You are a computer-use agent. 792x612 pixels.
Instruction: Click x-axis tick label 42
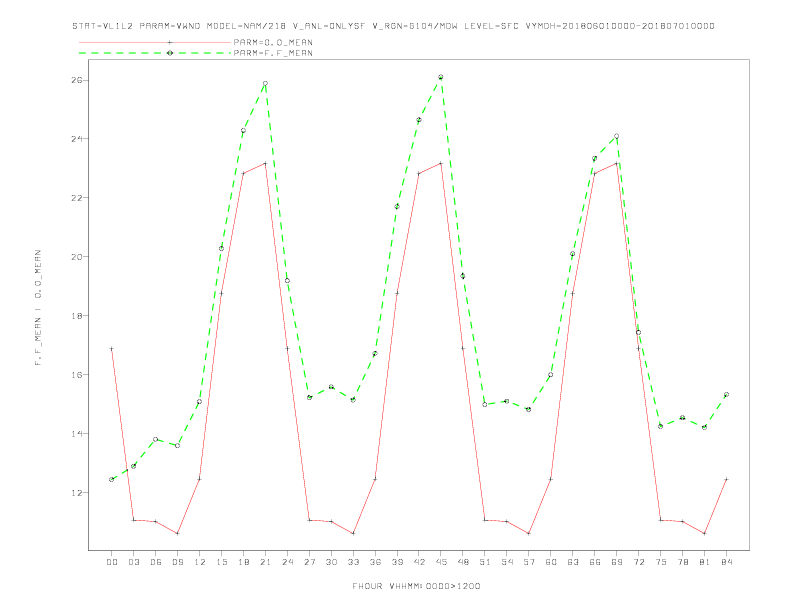pyautogui.click(x=419, y=562)
